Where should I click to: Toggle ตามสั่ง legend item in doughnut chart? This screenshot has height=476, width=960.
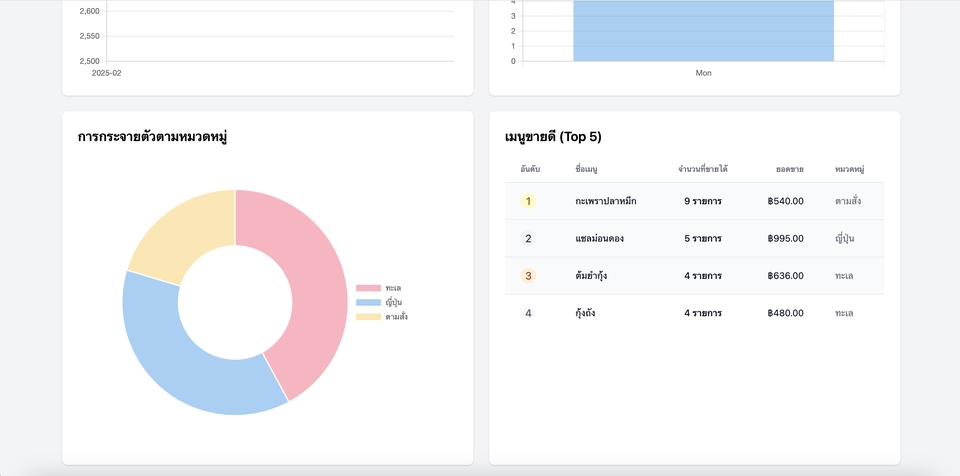pos(382,317)
